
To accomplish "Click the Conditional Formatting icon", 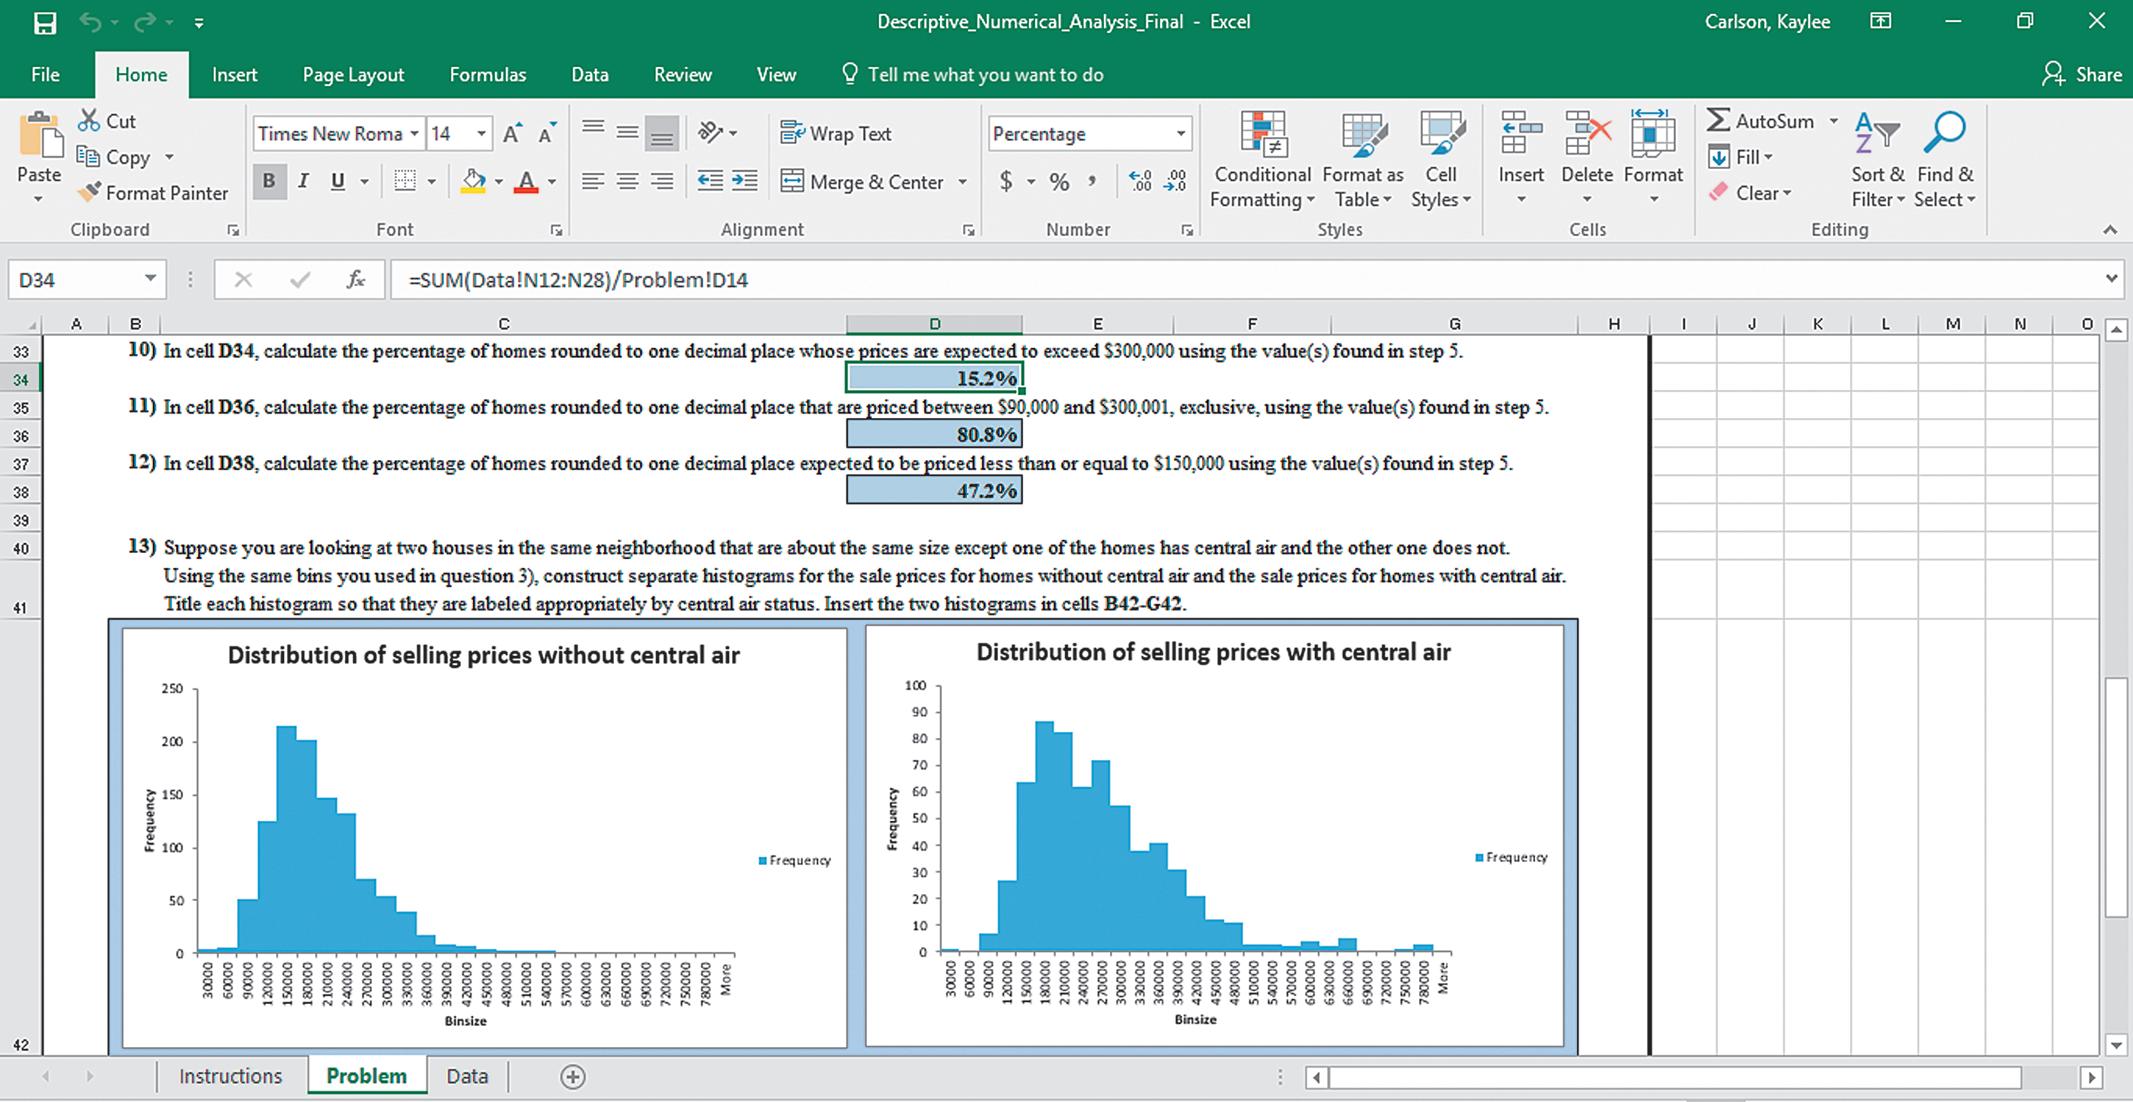I will [1262, 135].
